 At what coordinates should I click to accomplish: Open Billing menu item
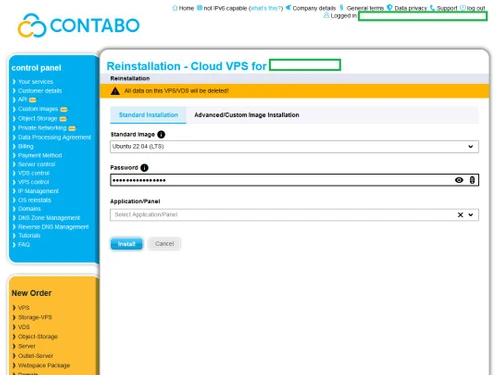tap(26, 146)
